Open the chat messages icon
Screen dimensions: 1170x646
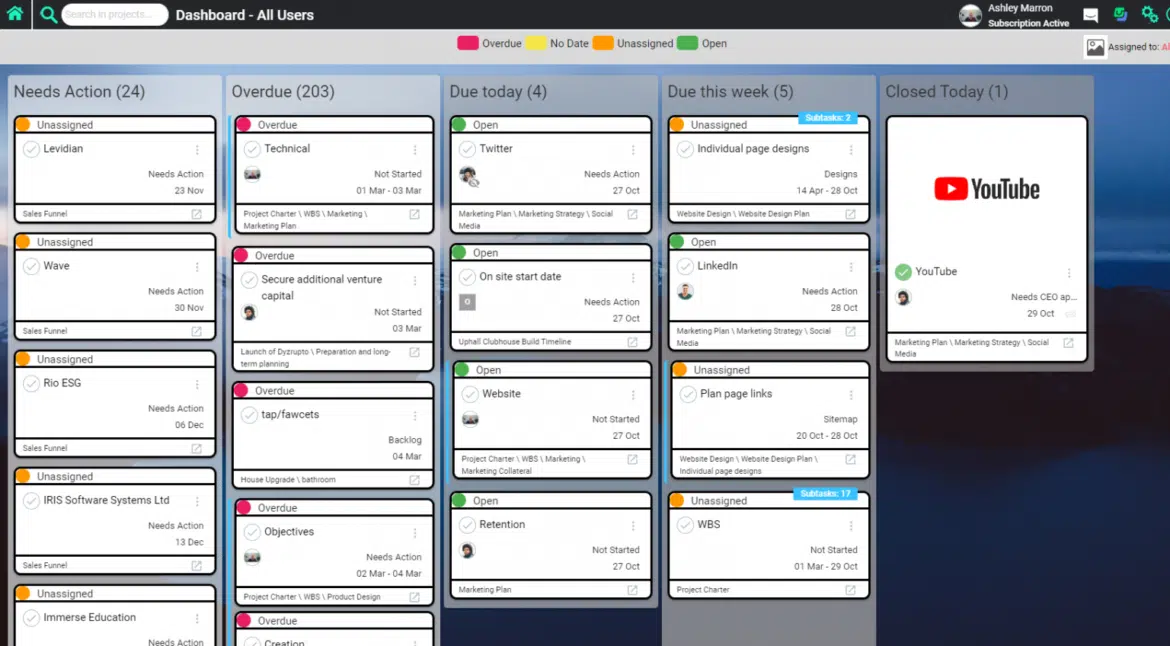coord(1090,15)
